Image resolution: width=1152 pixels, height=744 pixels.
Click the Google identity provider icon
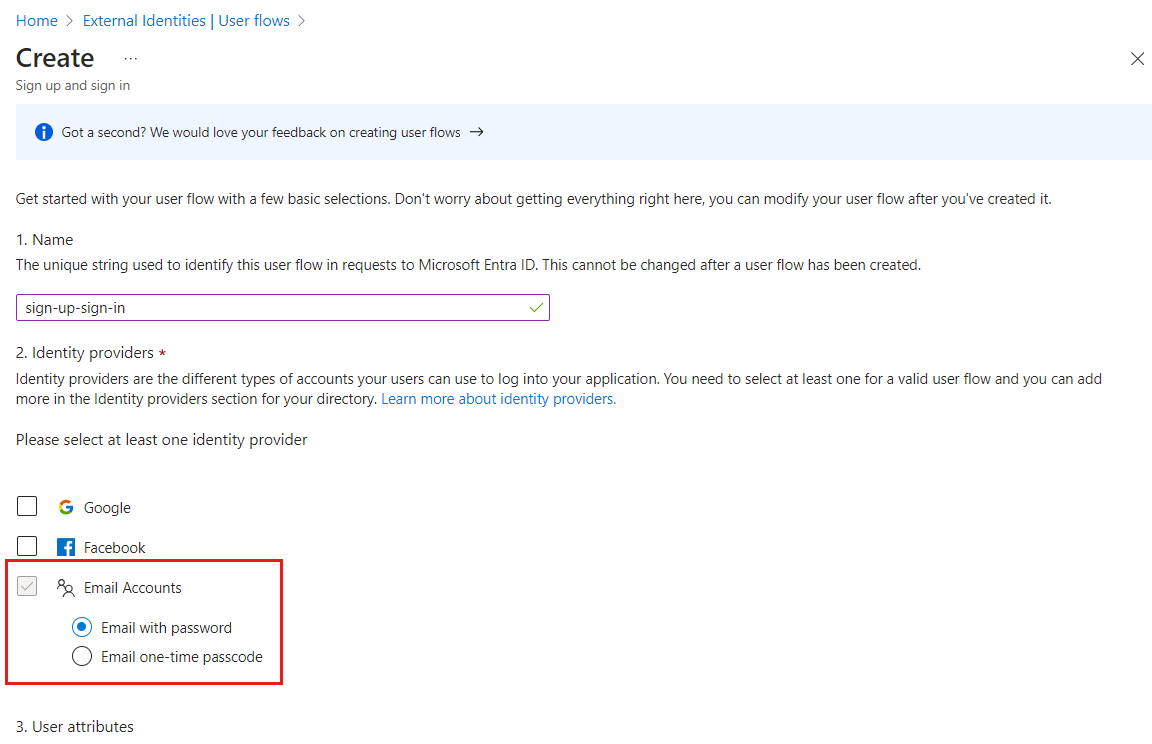pos(65,507)
